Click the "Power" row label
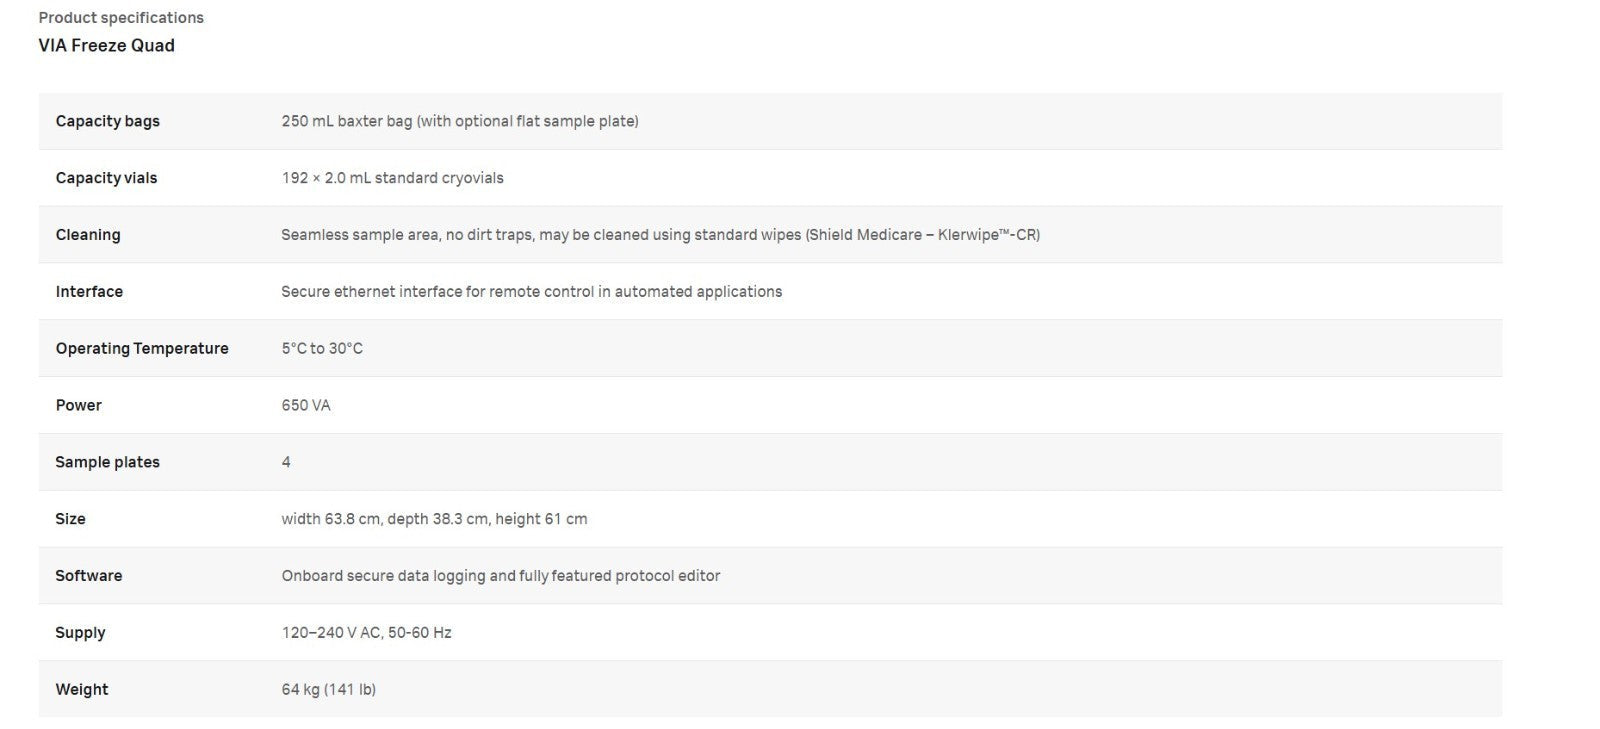Viewport: 1600px width, 729px height. click(78, 406)
